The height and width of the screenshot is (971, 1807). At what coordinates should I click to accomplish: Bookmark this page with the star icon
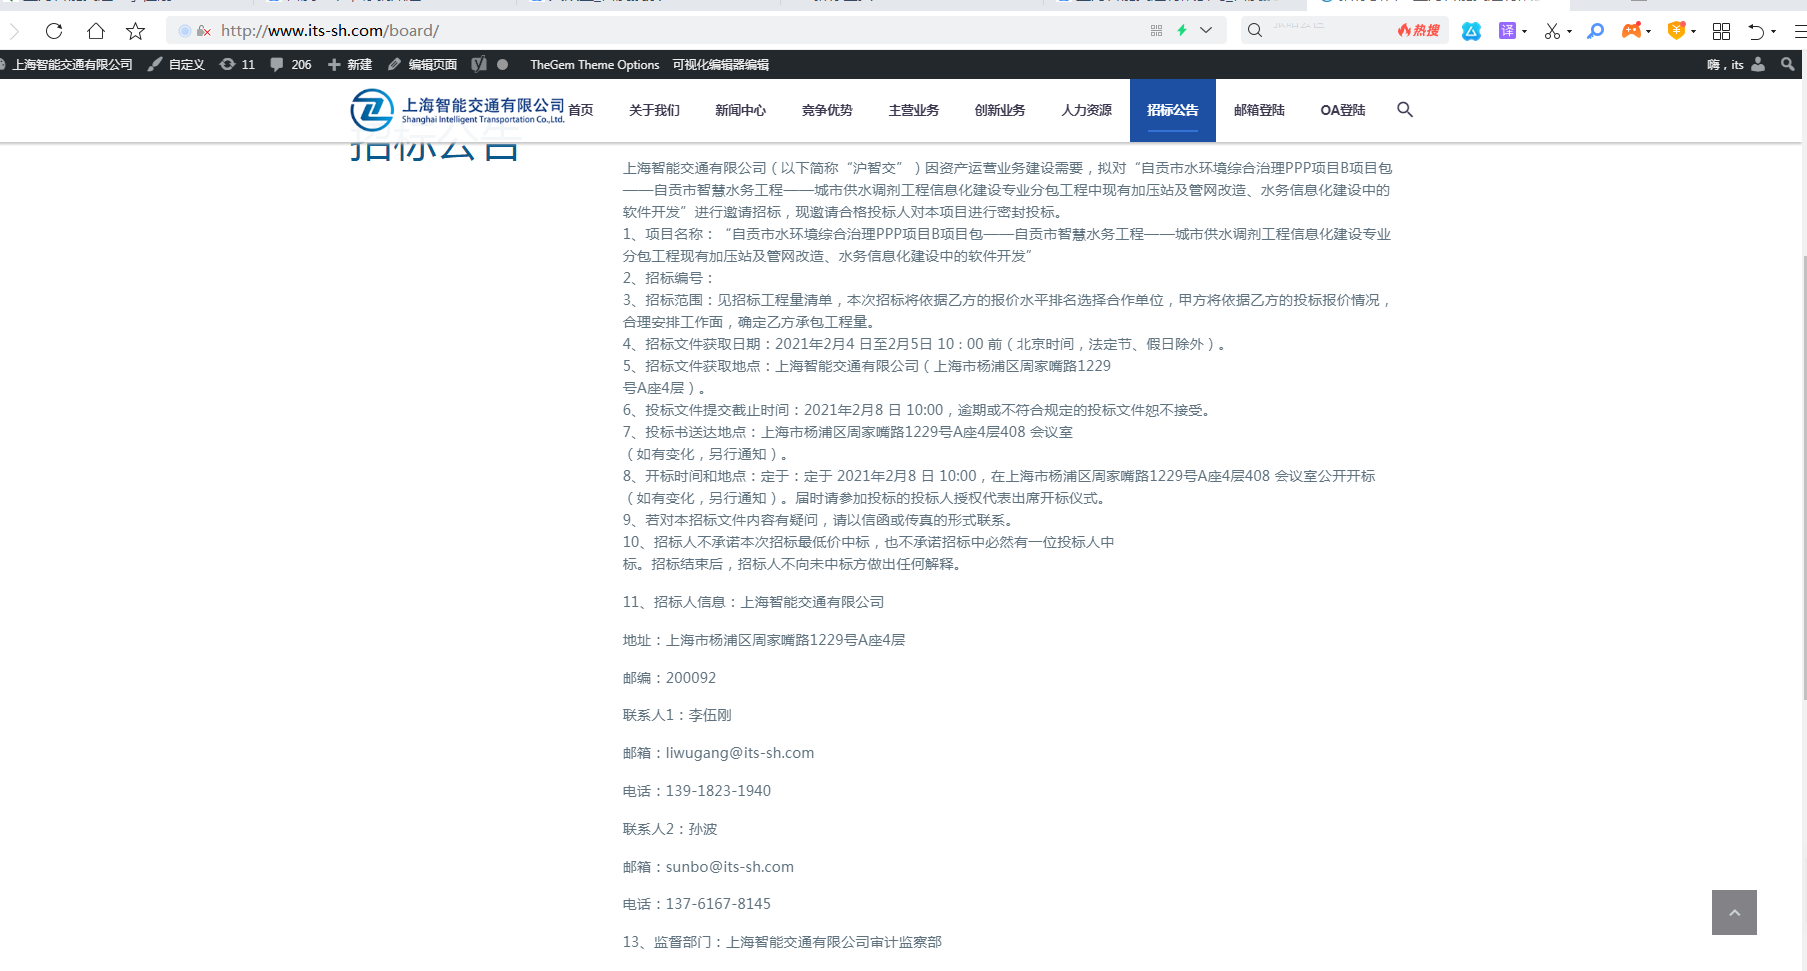pos(136,31)
